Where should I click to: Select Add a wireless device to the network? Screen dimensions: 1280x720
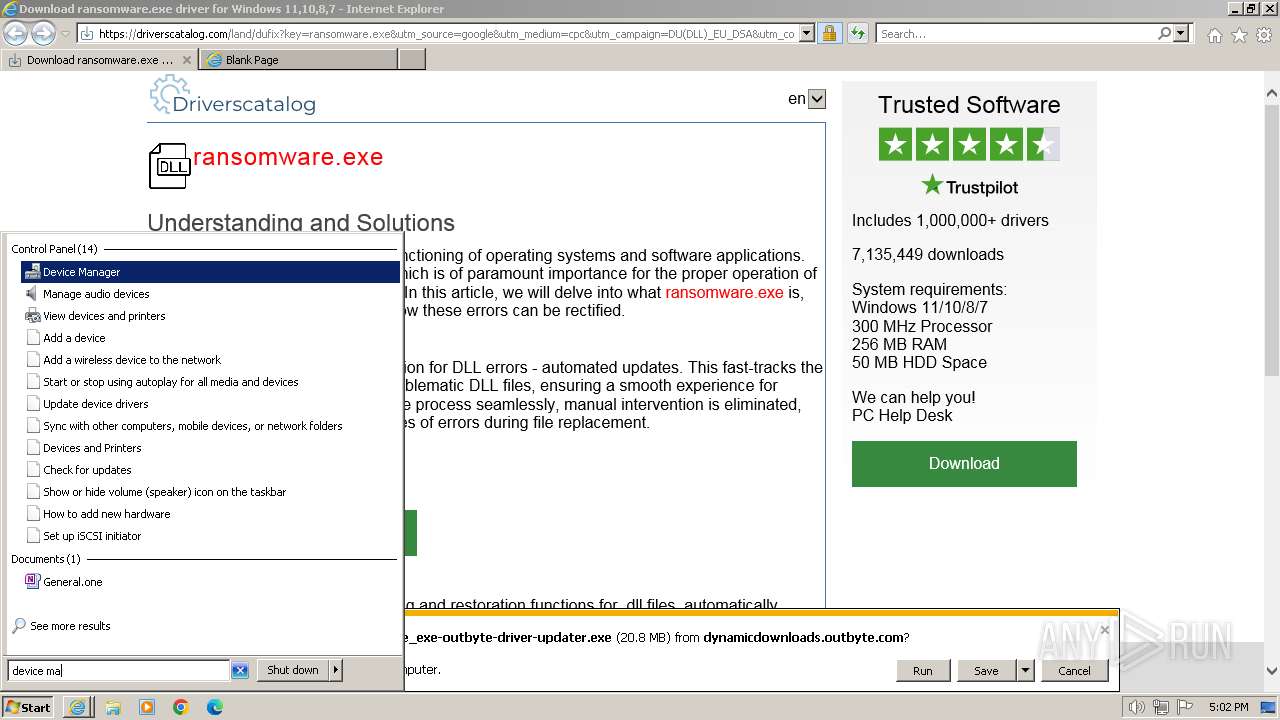(x=210, y=360)
